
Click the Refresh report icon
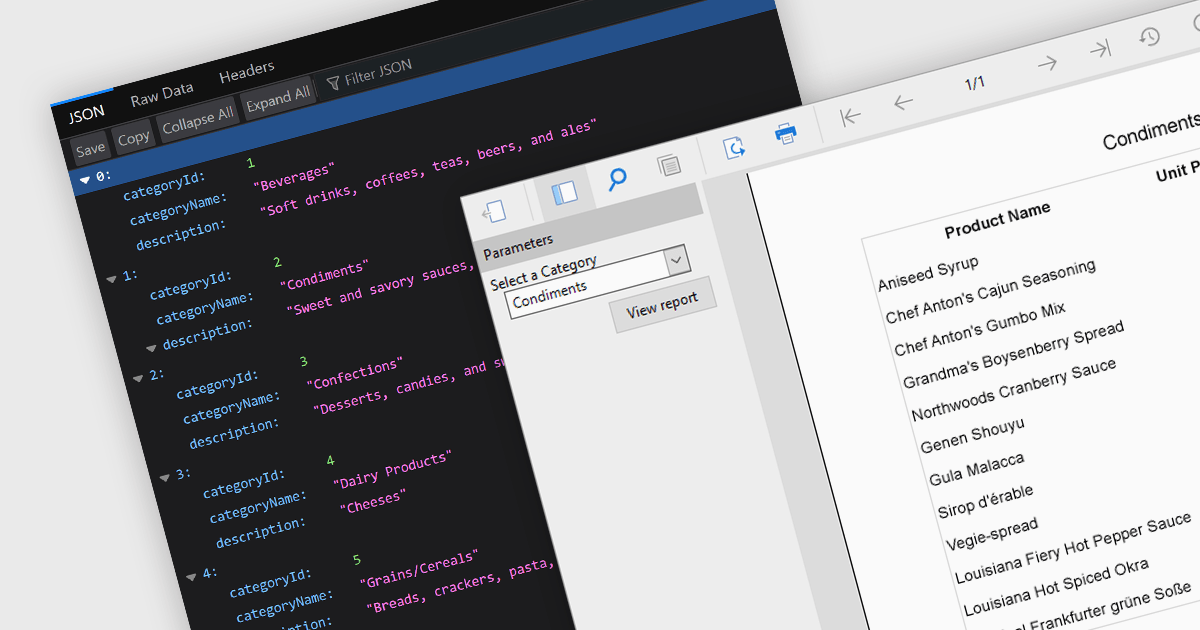pos(735,148)
